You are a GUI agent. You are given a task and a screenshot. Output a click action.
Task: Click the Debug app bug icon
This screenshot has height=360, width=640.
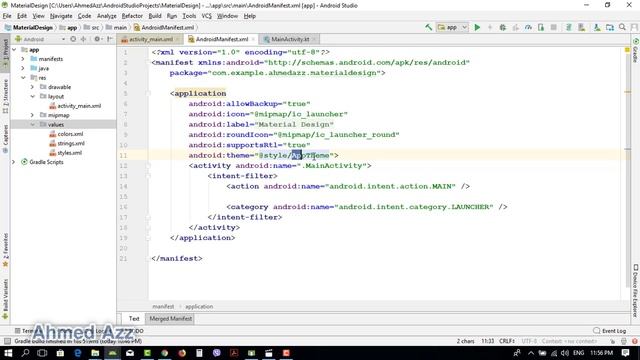point(502,27)
